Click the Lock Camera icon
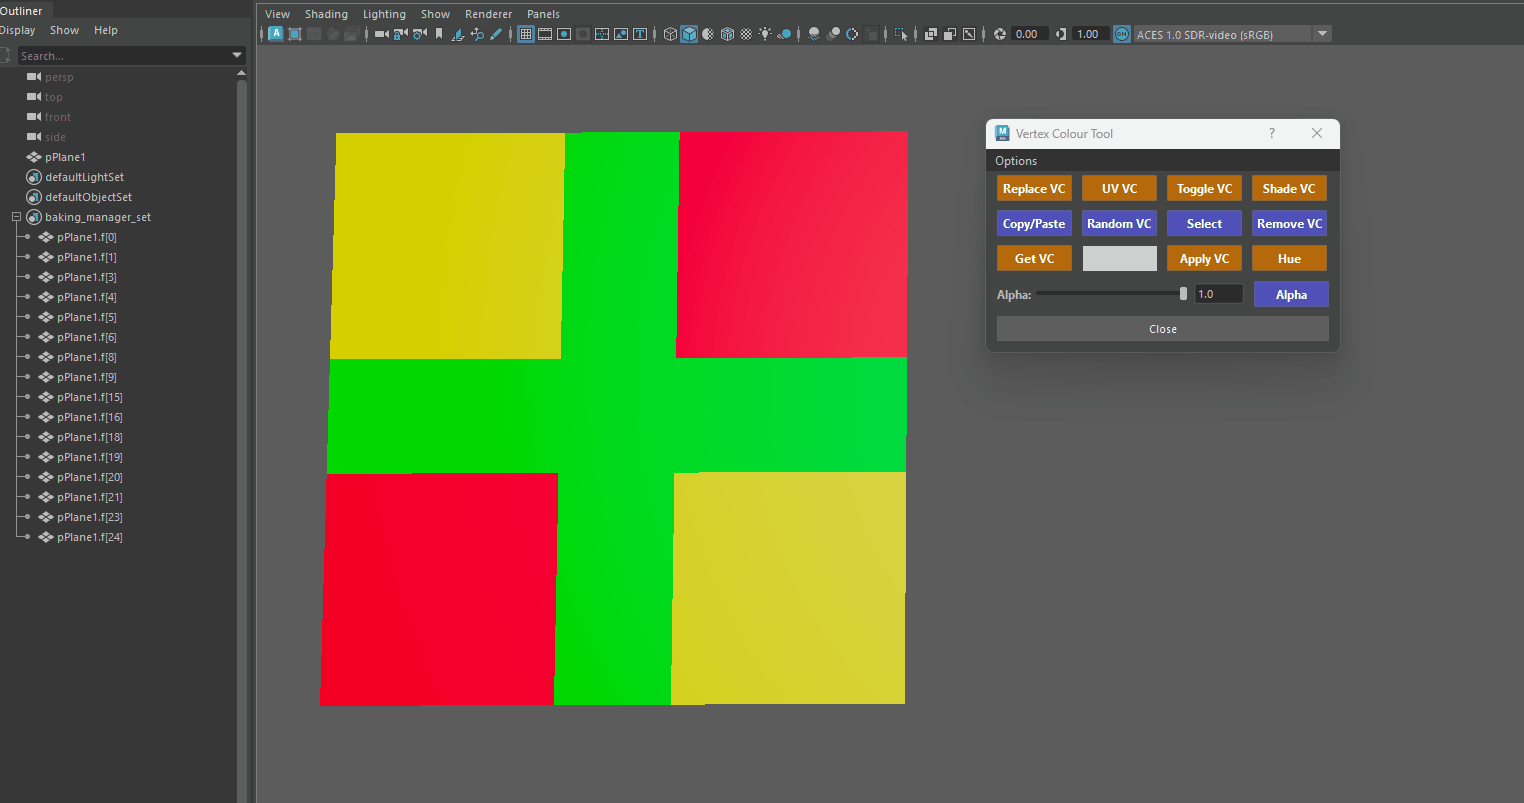The image size is (1524, 803). (401, 34)
